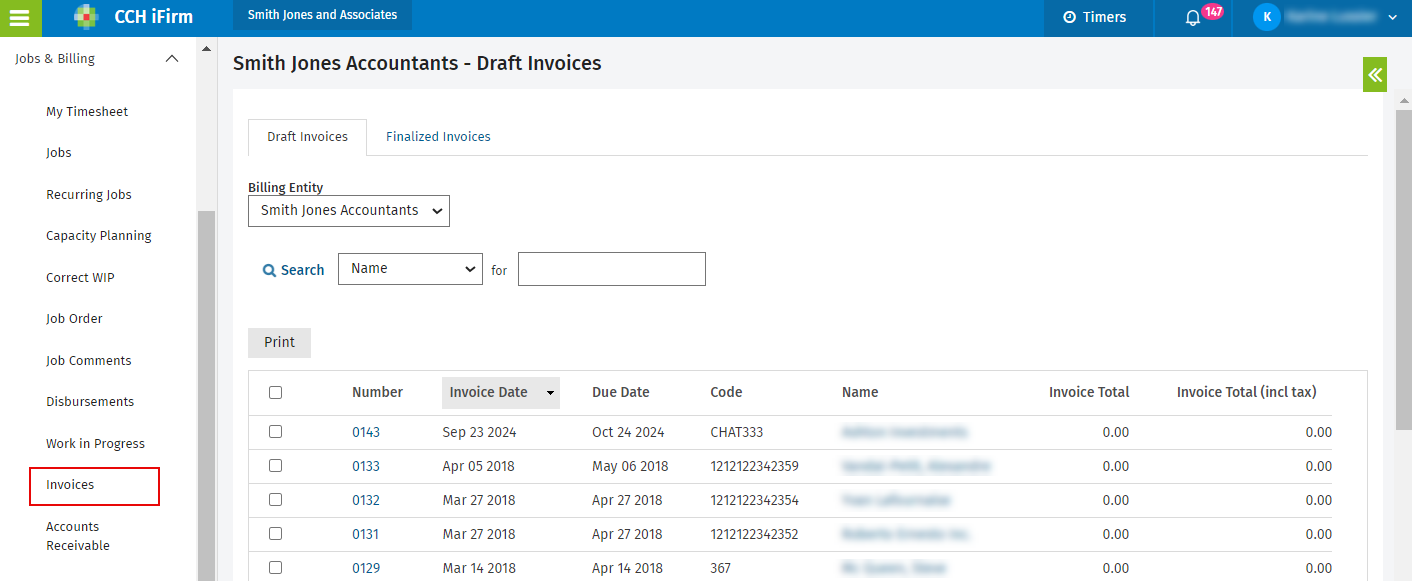
Task: Click the search text input box
Action: pyautogui.click(x=612, y=269)
